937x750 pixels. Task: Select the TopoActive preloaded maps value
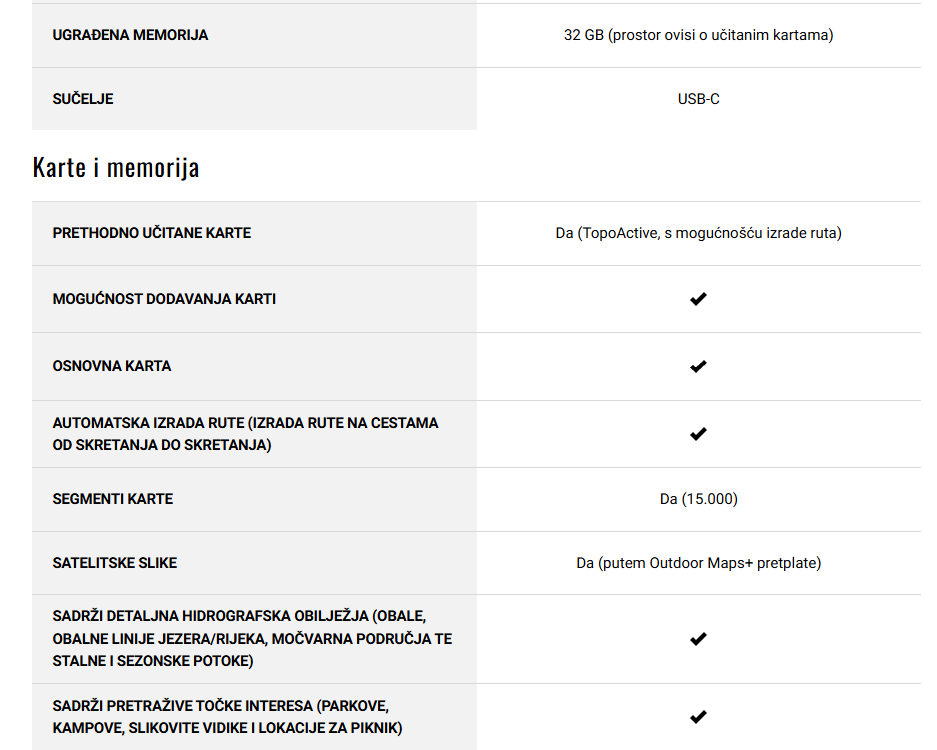699,233
